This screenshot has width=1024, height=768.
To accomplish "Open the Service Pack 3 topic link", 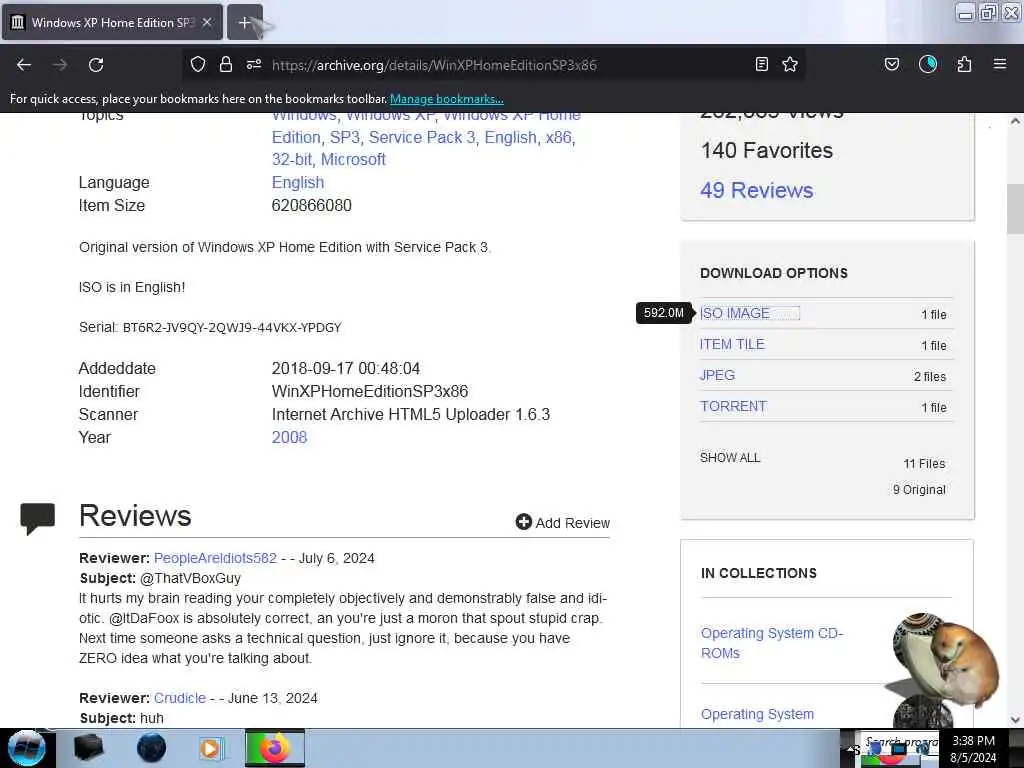I will tap(422, 137).
